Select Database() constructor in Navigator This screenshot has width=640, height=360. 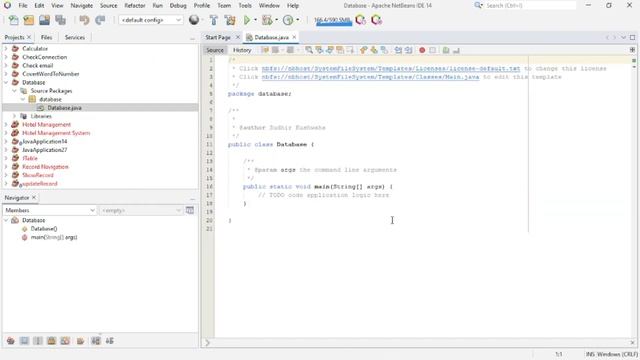point(44,229)
